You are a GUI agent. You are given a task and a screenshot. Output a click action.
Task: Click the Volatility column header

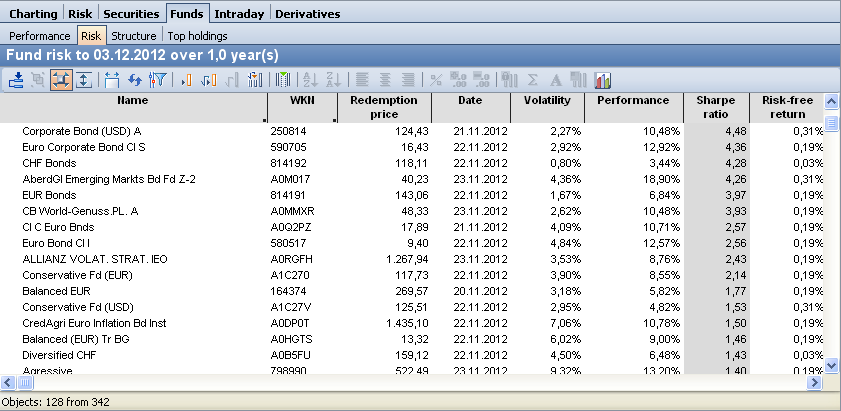546,101
